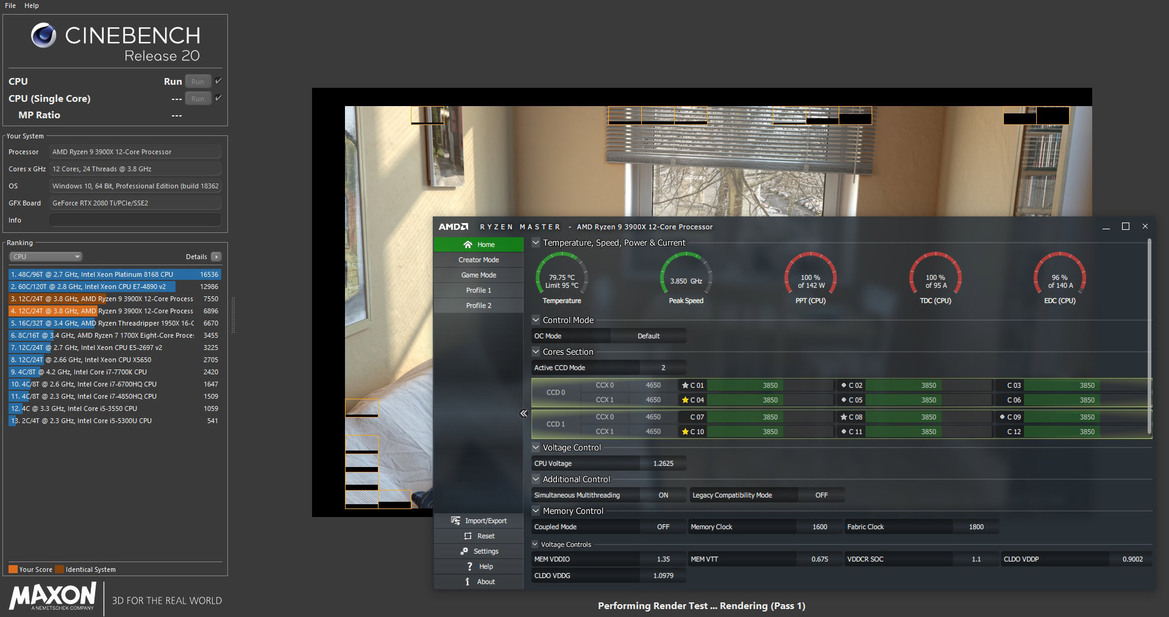Screen dimensions: 1169x617
Task: Collapse the Ryzen Master sidebar with double-chevron
Action: point(523,413)
